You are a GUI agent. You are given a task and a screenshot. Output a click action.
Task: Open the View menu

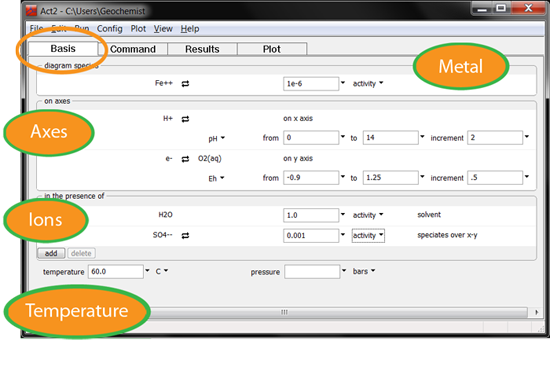coord(163,29)
